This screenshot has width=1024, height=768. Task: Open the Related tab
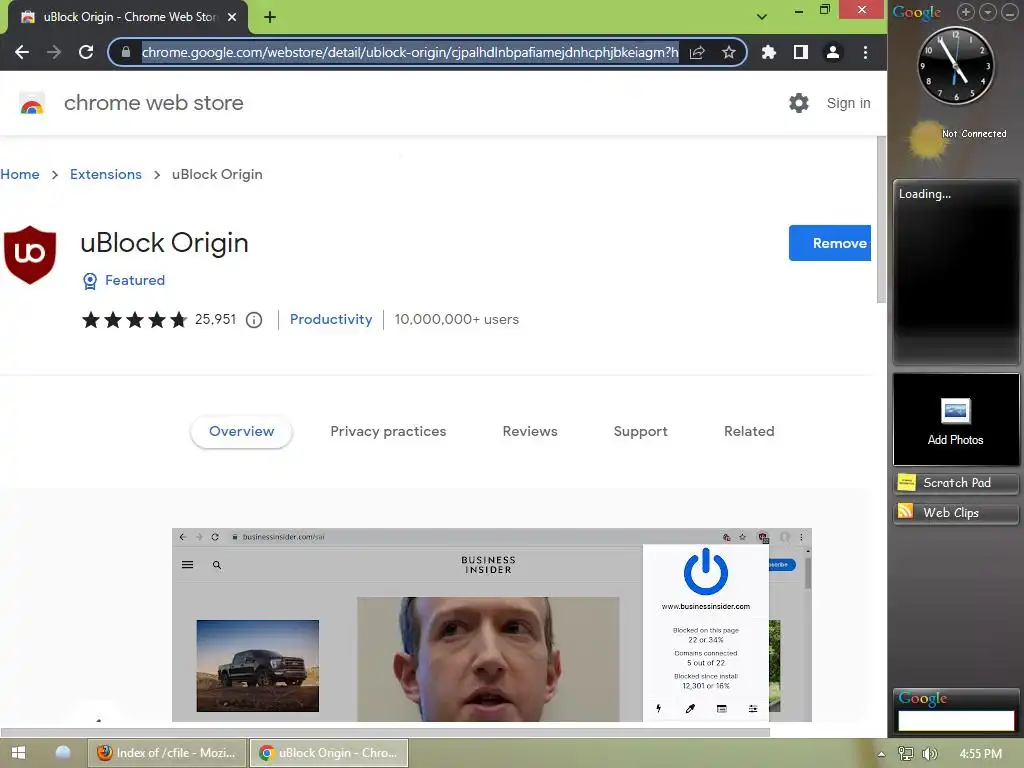[x=749, y=431]
